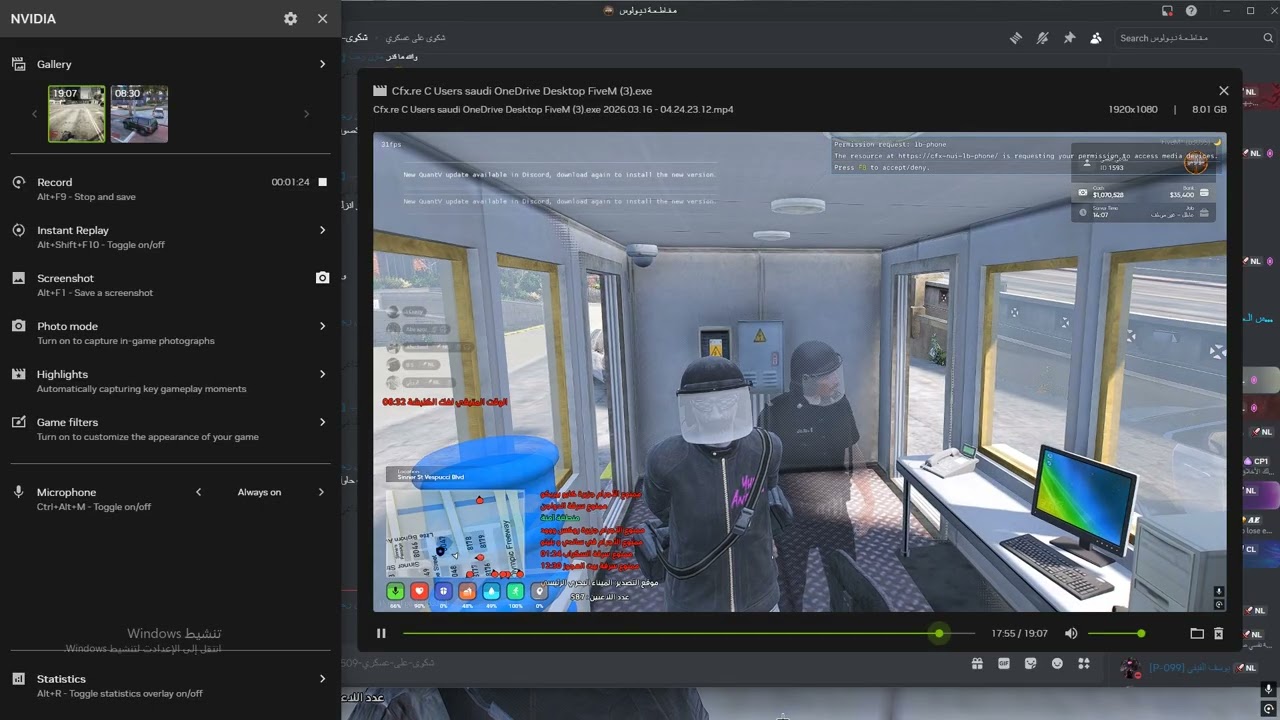Open Discord pinned messages
The width and height of the screenshot is (1280, 720).
coord(1069,38)
